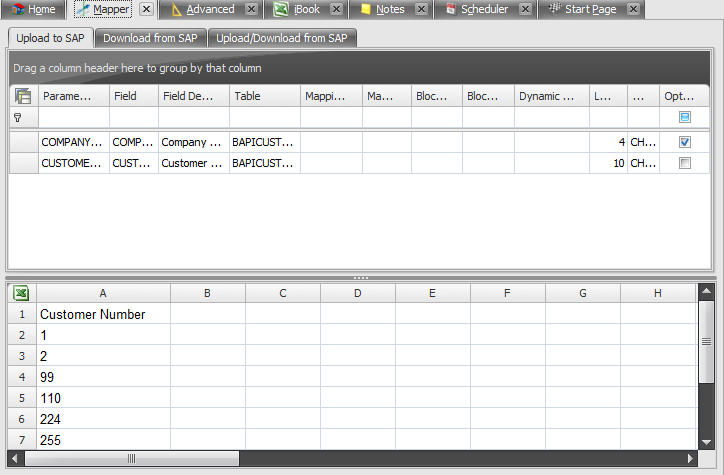Uncheck Optional checkbox for COMPANY row
This screenshot has height=475, width=724.
pyautogui.click(x=685, y=142)
